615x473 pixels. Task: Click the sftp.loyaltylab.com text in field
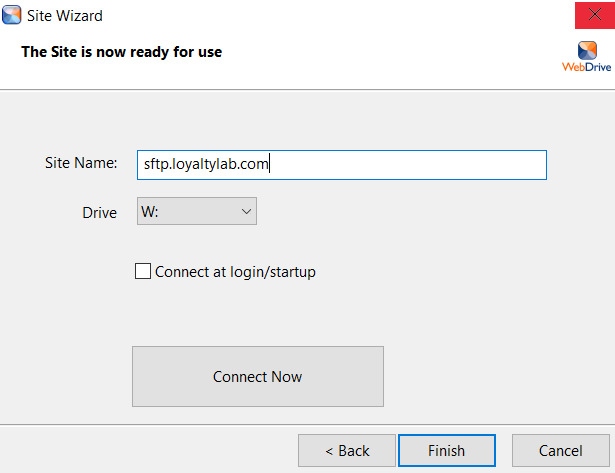(206, 164)
